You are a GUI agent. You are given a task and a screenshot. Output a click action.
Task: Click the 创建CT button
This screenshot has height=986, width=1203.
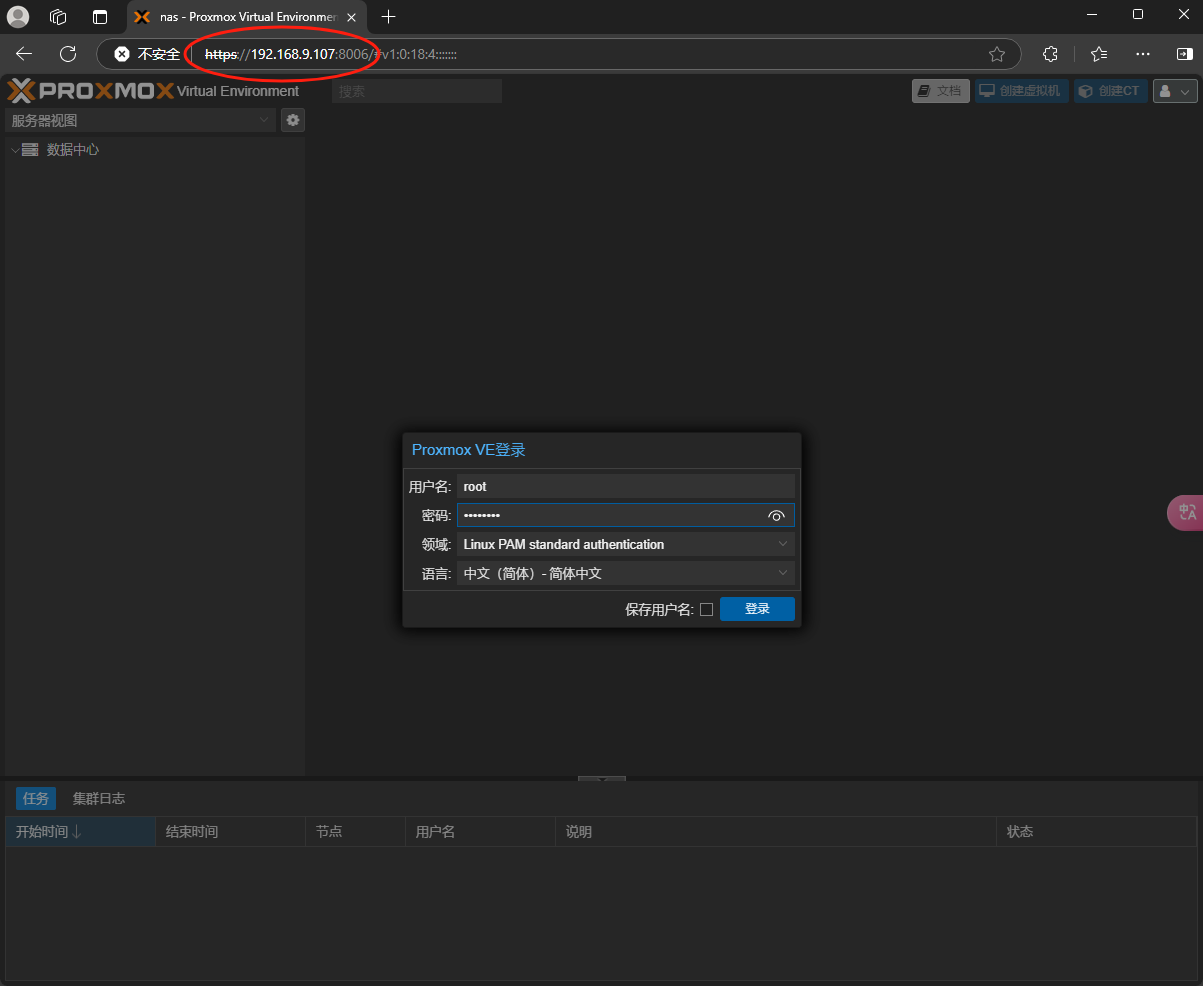tap(1110, 91)
